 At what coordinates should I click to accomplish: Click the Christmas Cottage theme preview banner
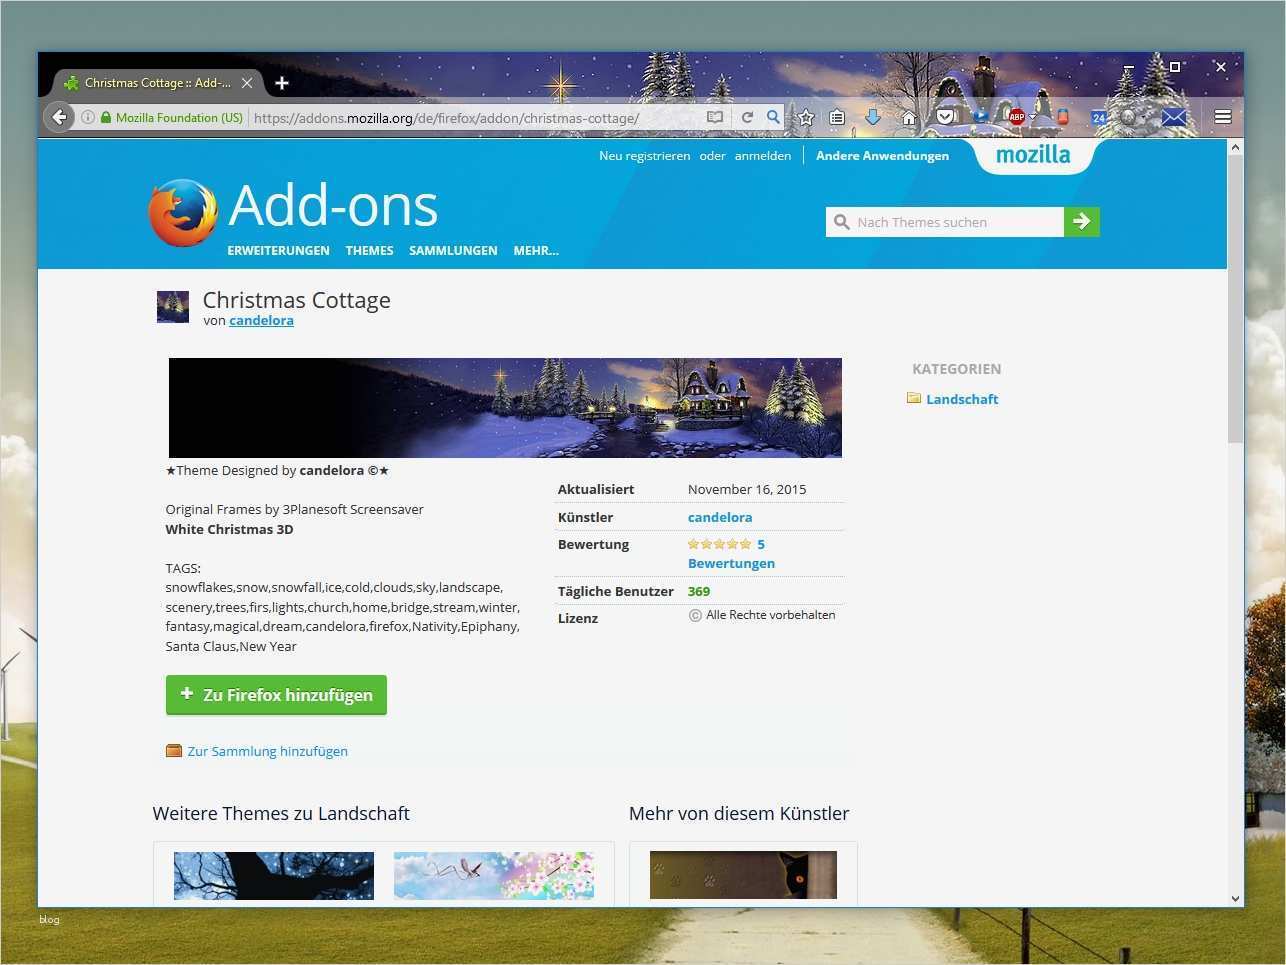point(505,408)
